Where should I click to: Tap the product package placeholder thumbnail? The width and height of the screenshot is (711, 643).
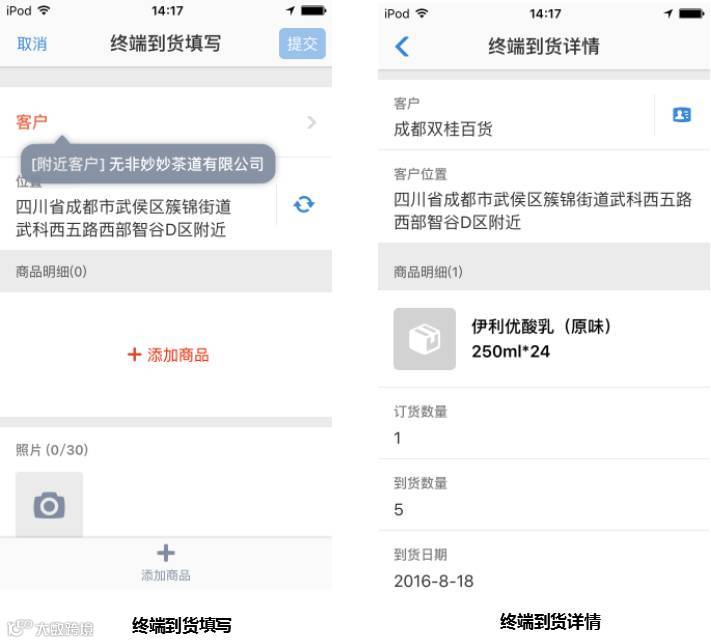pyautogui.click(x=424, y=339)
